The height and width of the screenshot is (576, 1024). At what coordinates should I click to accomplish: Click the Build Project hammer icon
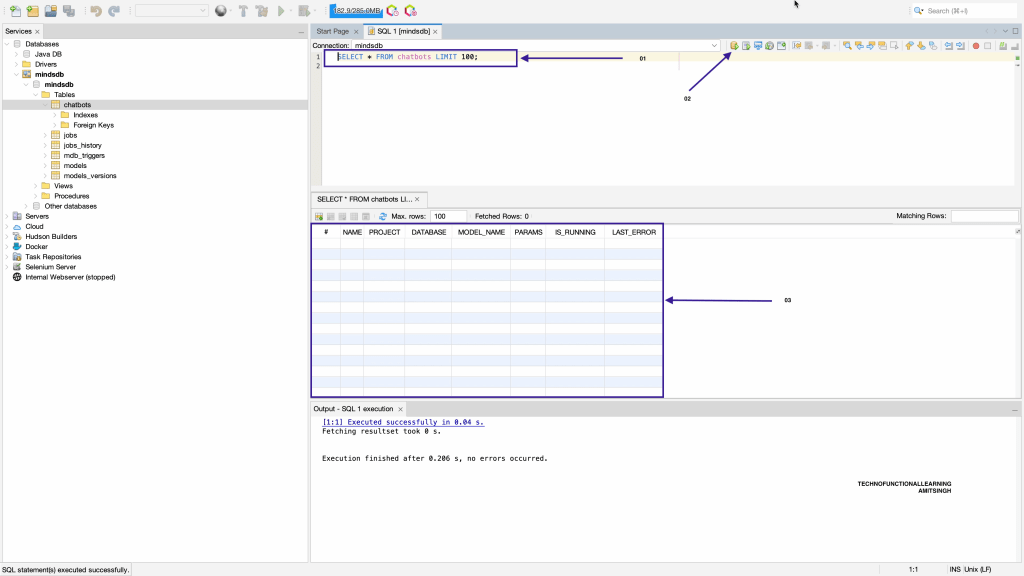point(243,10)
